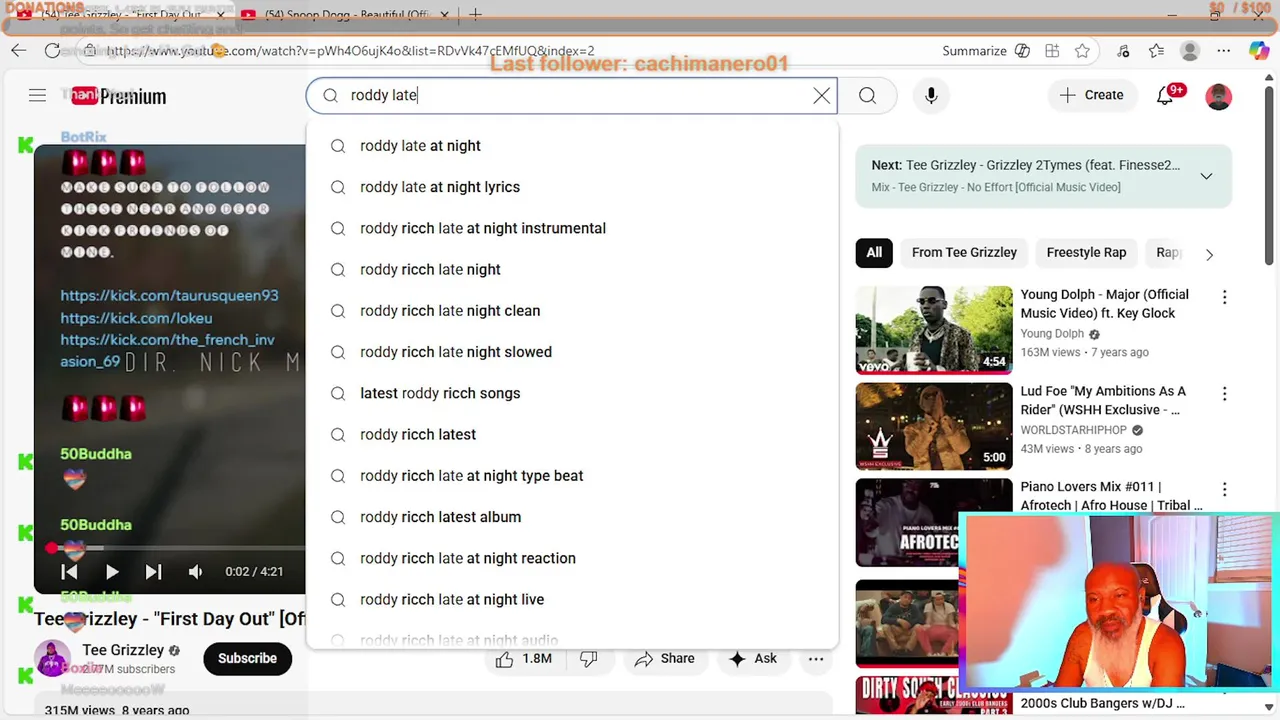Open the Create menu
This screenshot has height=720, width=1280.
pyautogui.click(x=1091, y=95)
